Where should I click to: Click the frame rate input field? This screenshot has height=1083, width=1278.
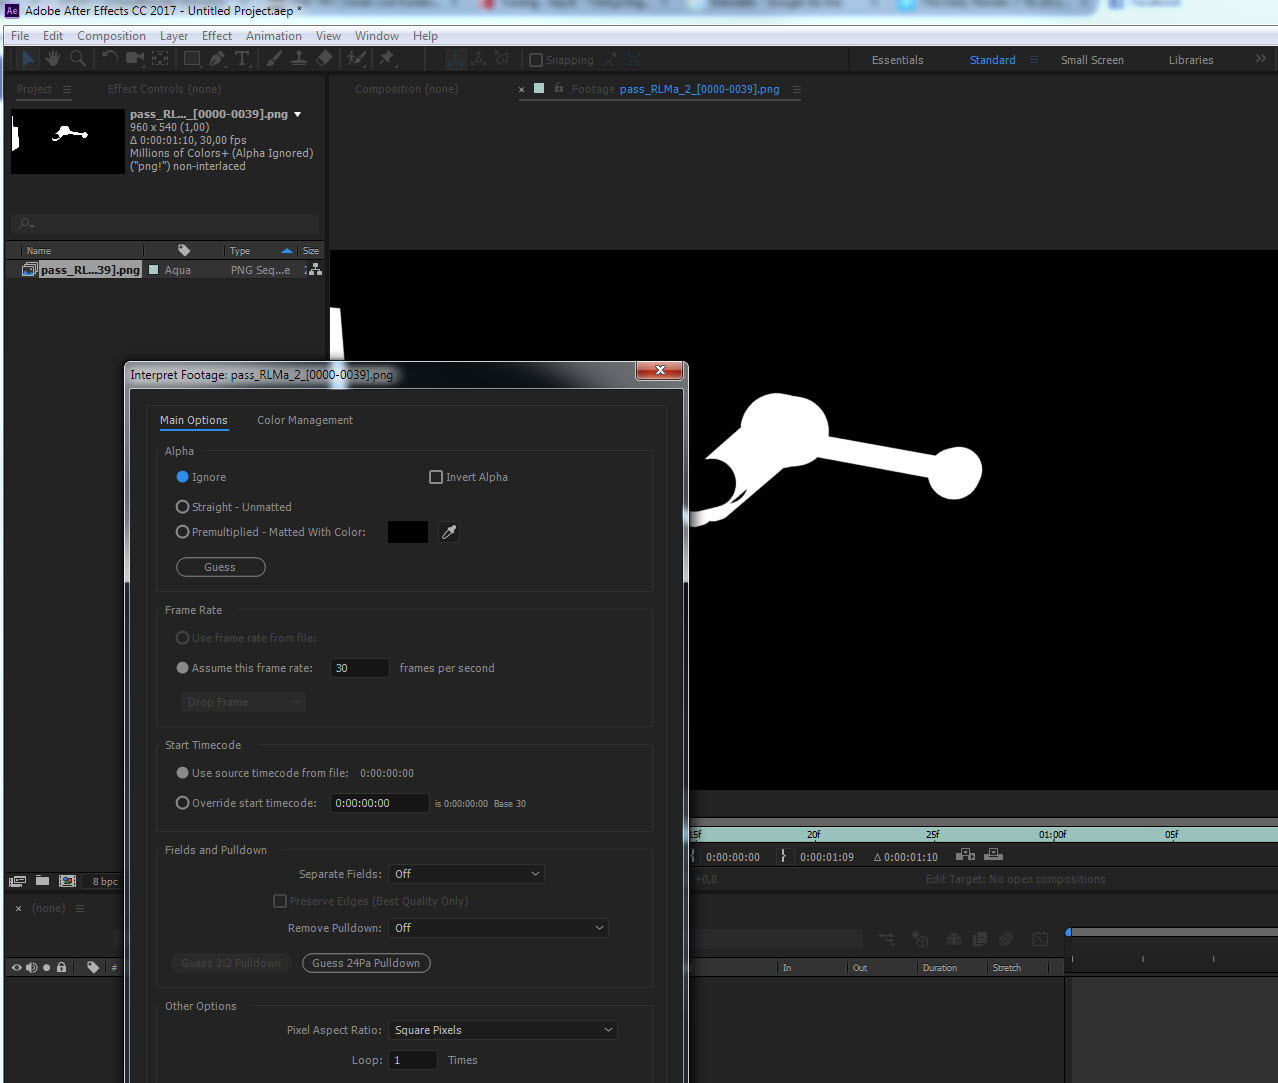pyautogui.click(x=360, y=668)
